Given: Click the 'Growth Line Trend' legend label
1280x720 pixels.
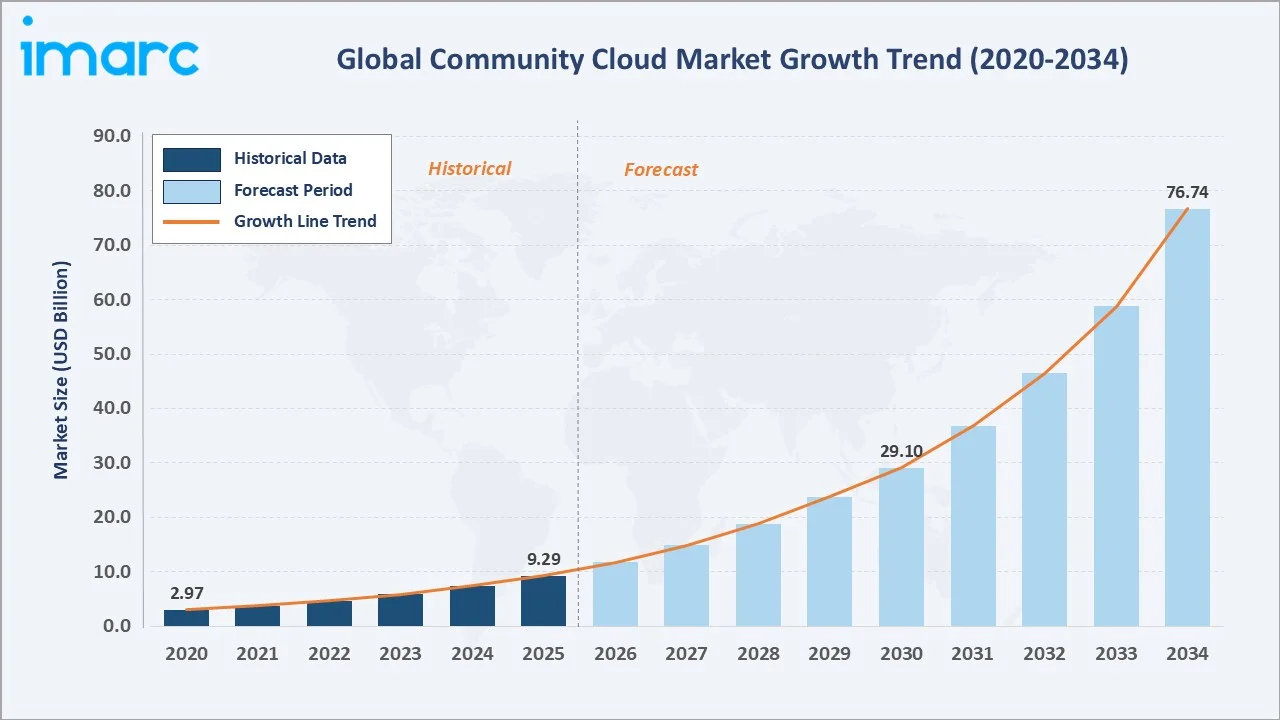Looking at the screenshot, I should coord(305,221).
